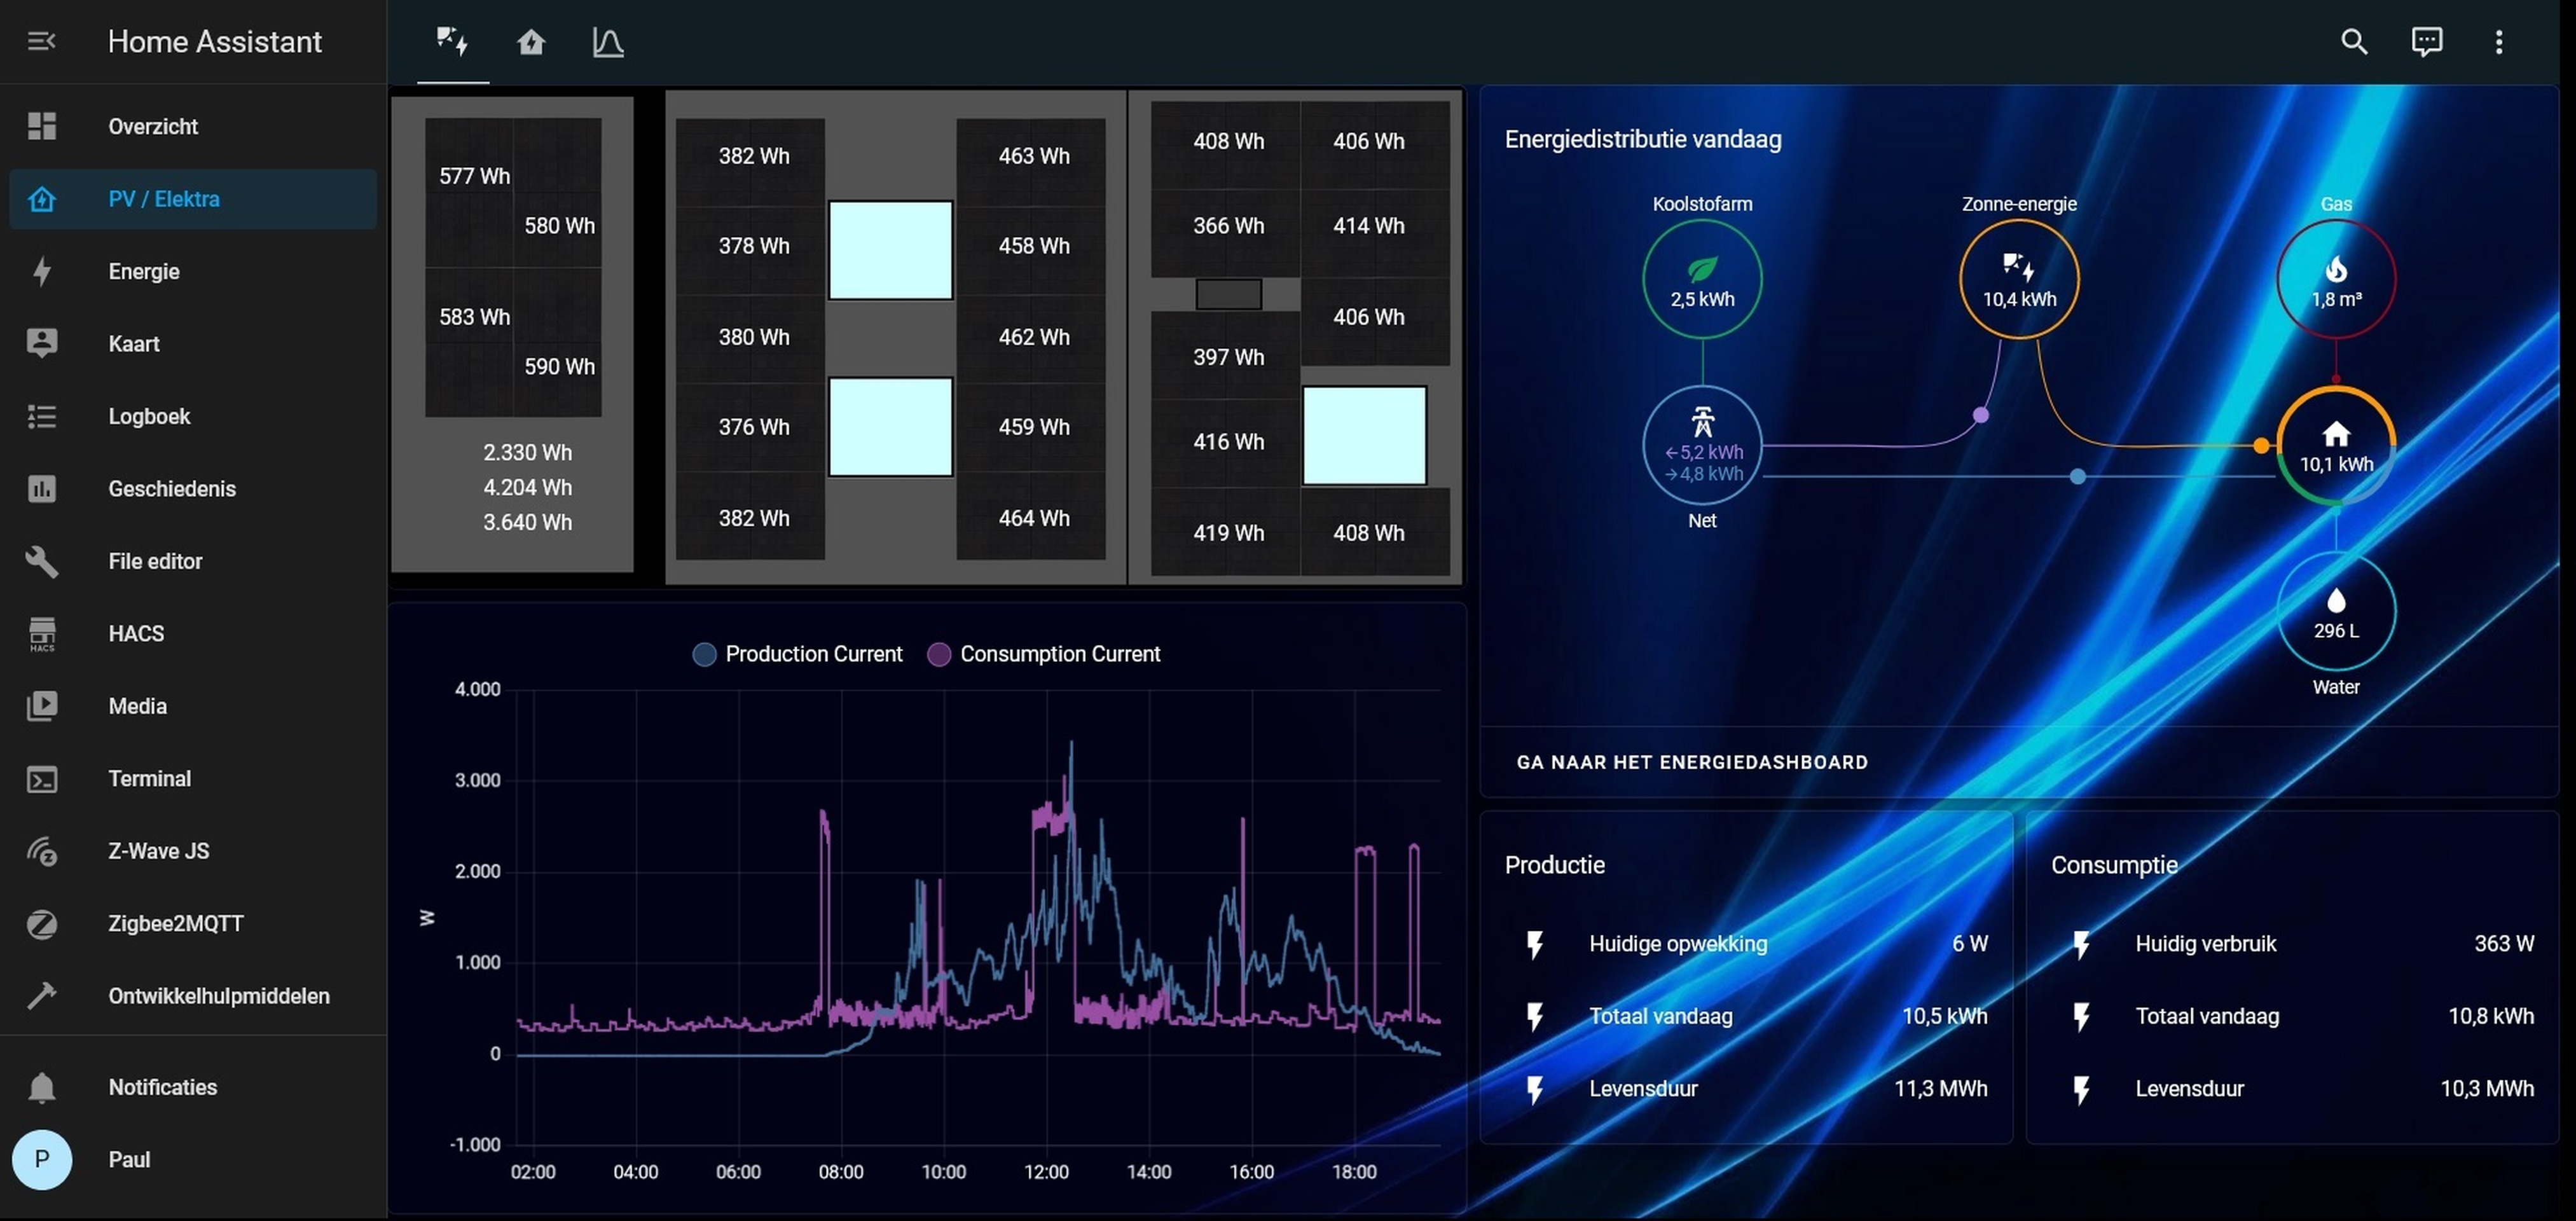Click the Gas flame circle

point(2335,279)
